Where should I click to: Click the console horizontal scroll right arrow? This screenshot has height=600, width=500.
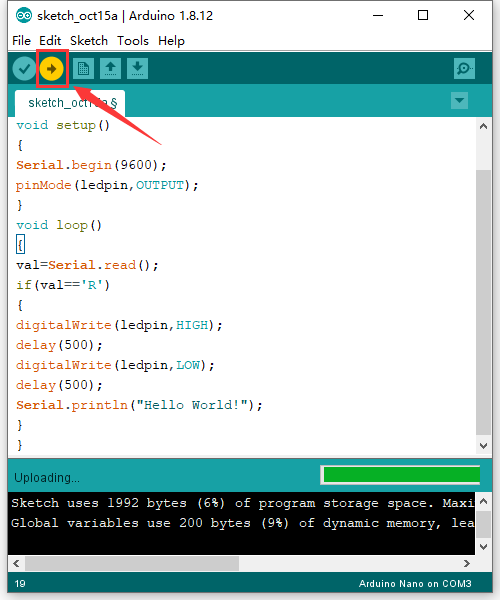coord(467,564)
